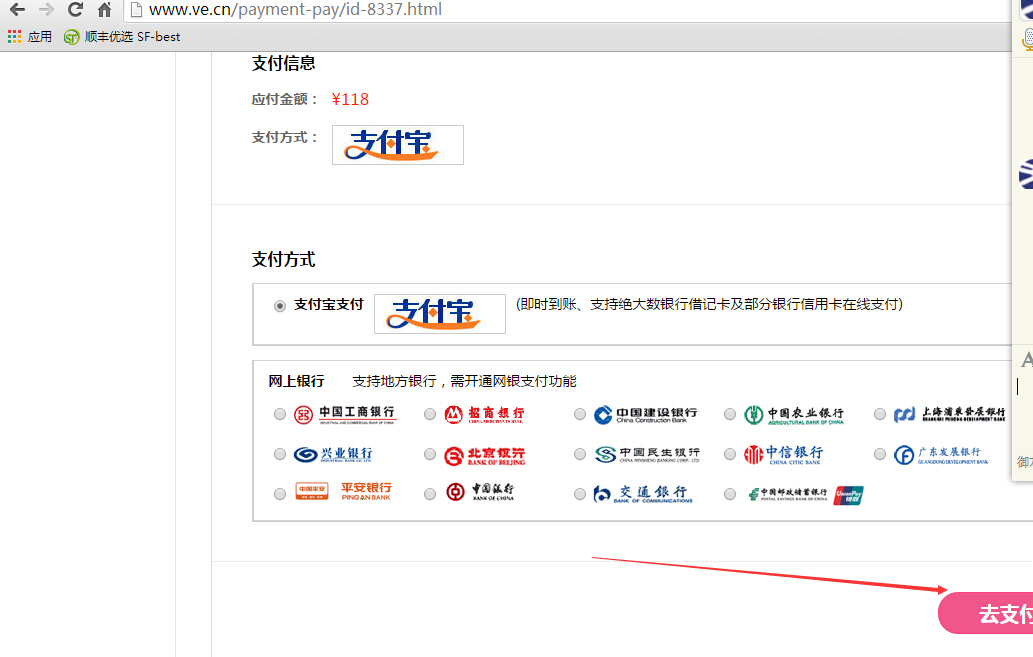The height and width of the screenshot is (657, 1033).
Task: Select 广东发展银行 radio button
Action: (x=880, y=454)
